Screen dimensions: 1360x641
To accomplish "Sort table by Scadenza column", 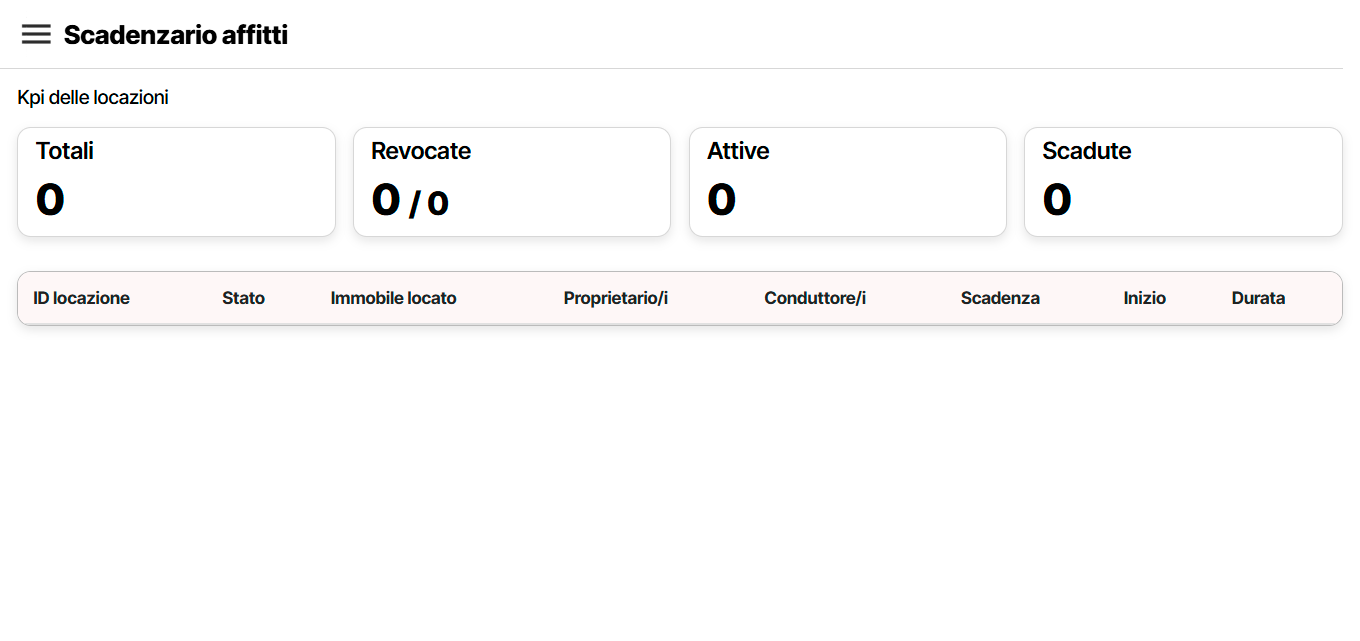I will coord(1000,298).
